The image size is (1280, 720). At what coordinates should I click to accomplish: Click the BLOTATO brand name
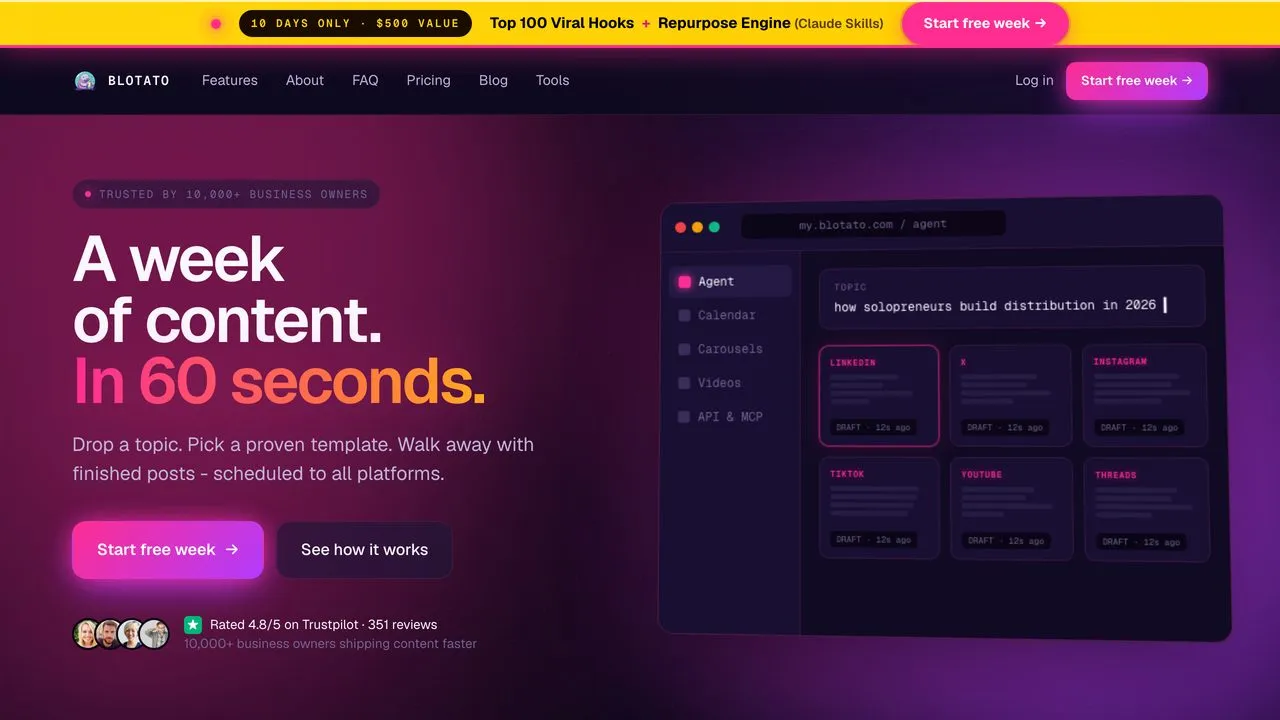139,81
